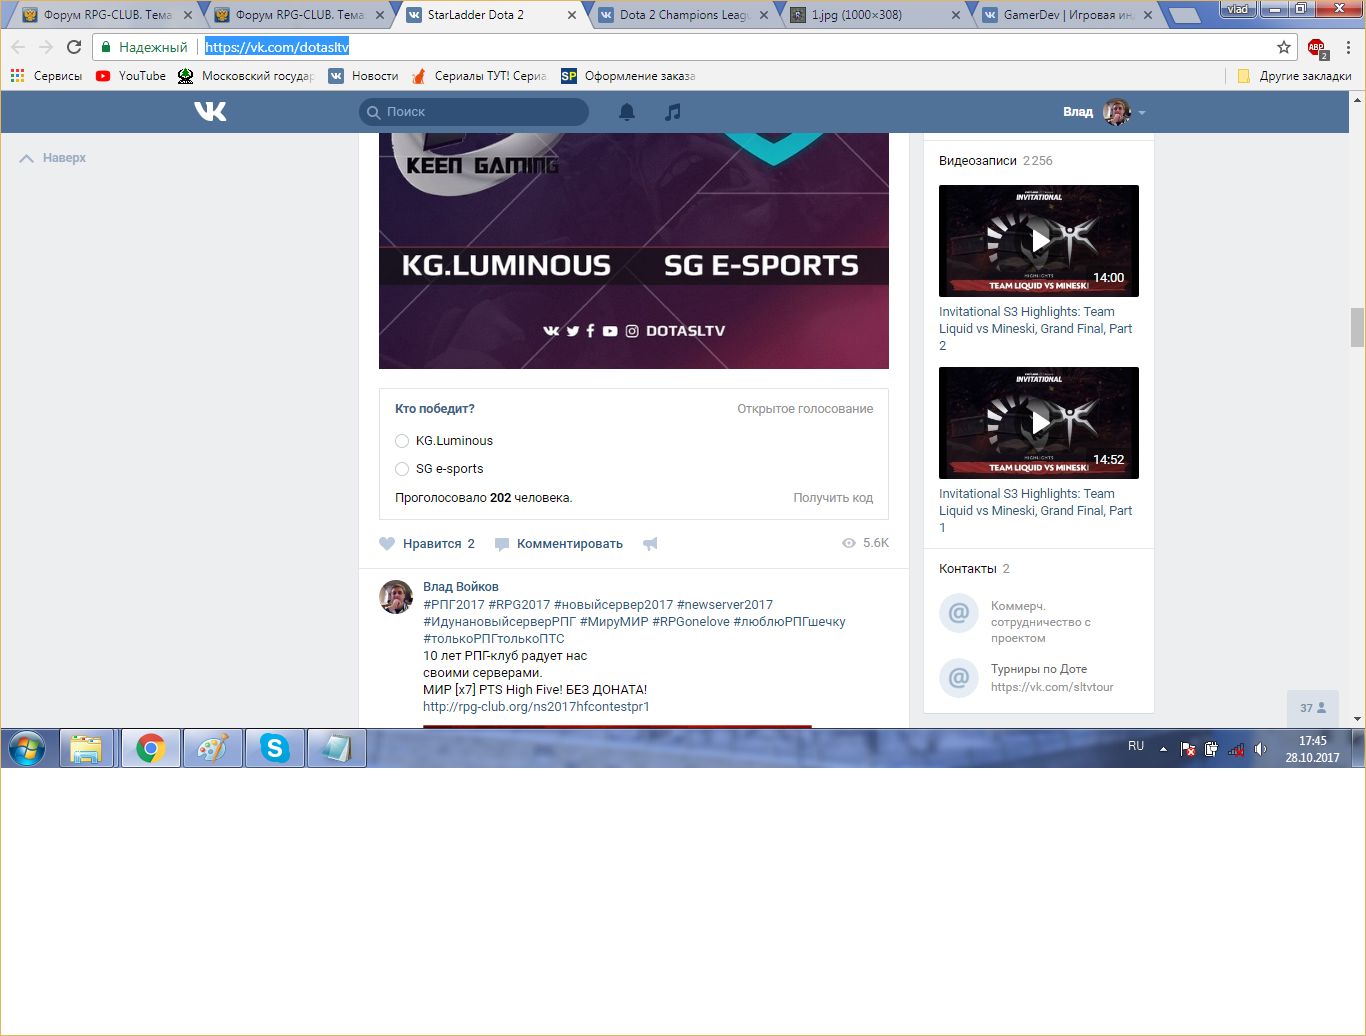Select SG e-sports poll option
The height and width of the screenshot is (1036, 1366).
[x=402, y=469]
